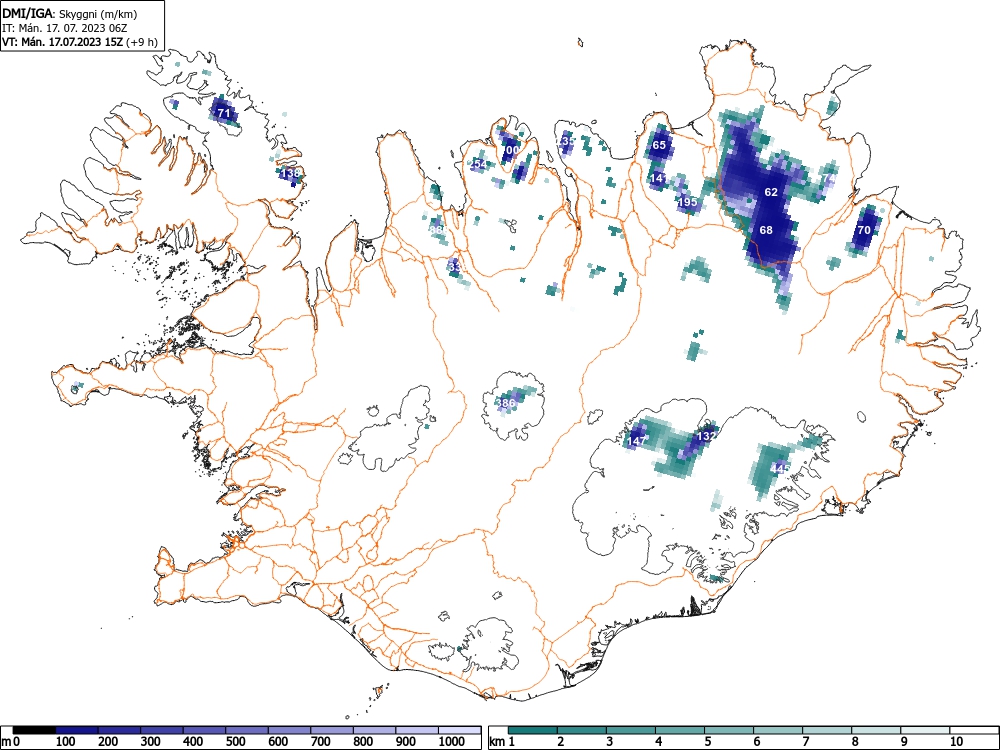Click the '200' label in the metres legend
The width and height of the screenshot is (1000, 750).
[x=108, y=742]
